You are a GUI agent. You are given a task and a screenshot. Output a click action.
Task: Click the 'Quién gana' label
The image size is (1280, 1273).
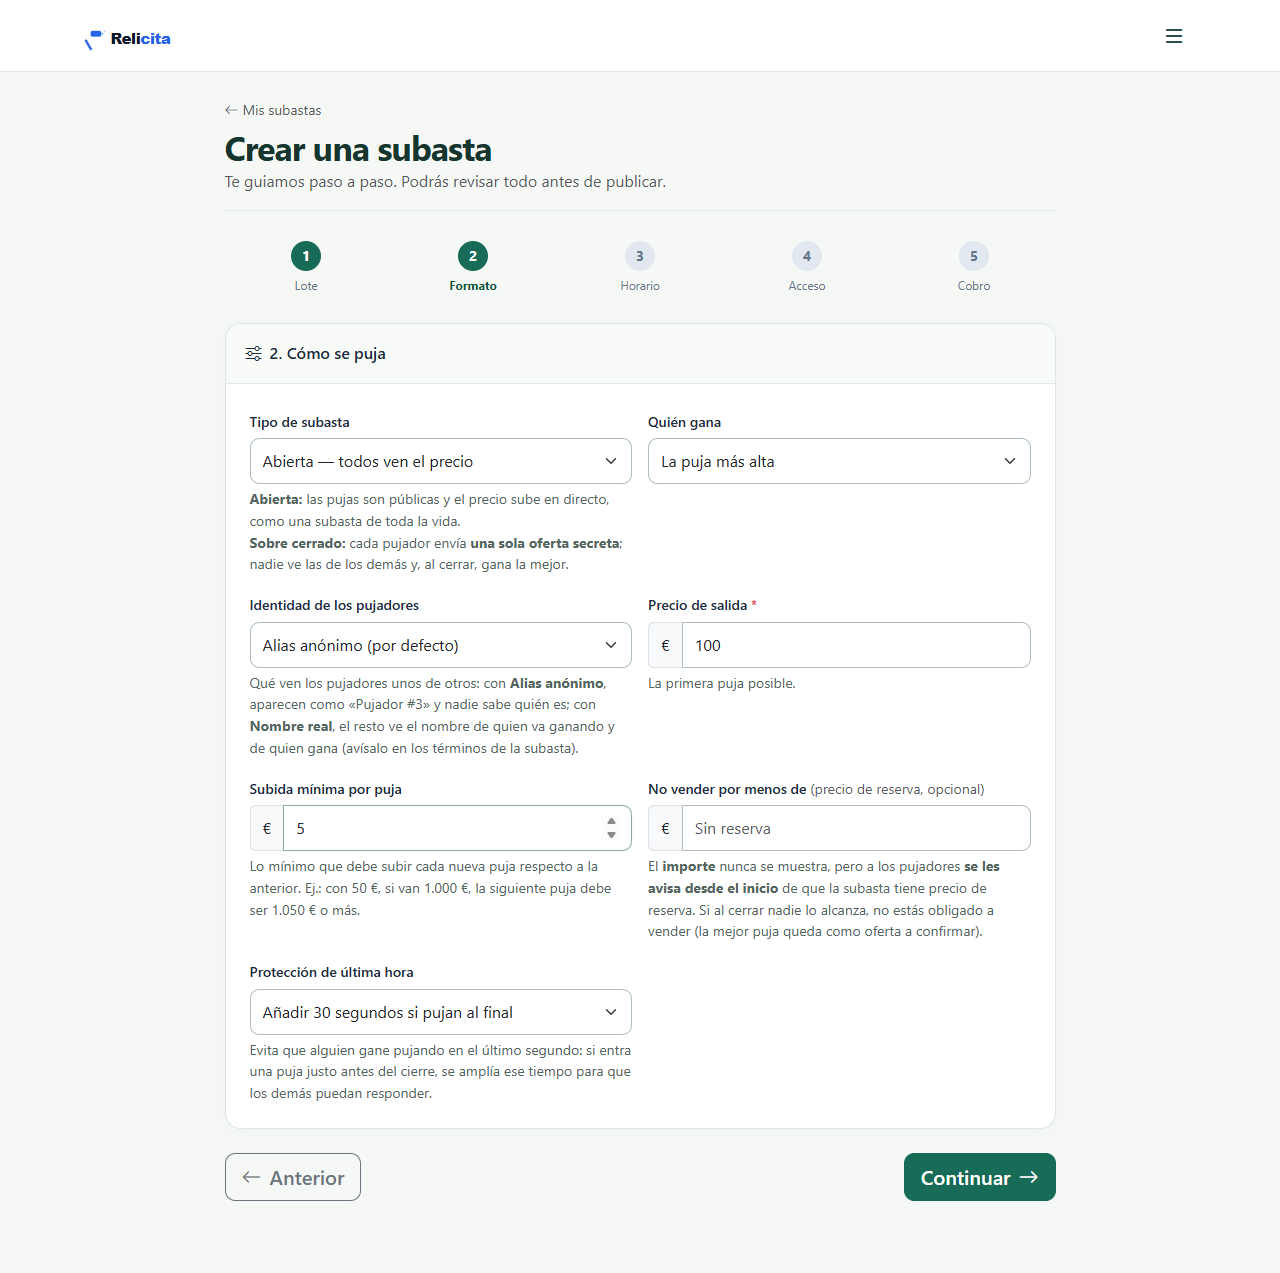click(x=684, y=422)
